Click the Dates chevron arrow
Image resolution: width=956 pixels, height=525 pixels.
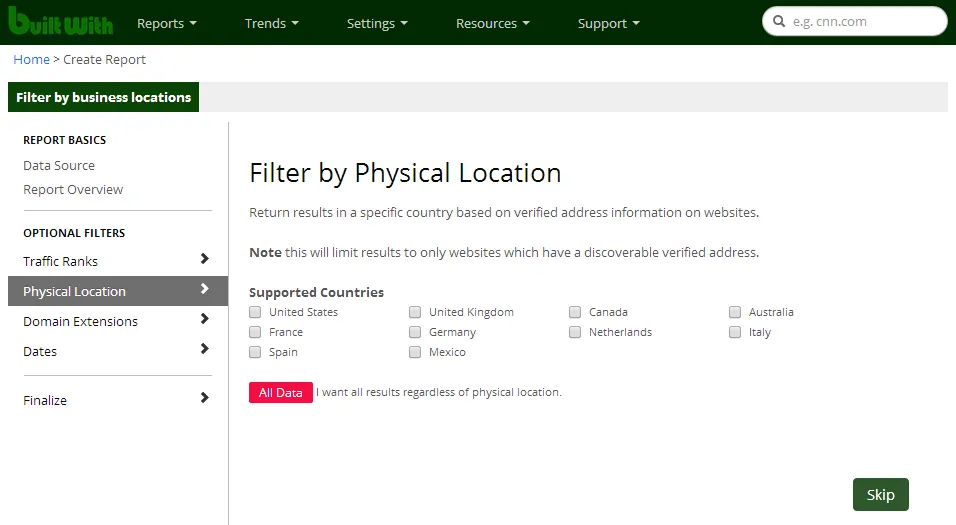(204, 349)
